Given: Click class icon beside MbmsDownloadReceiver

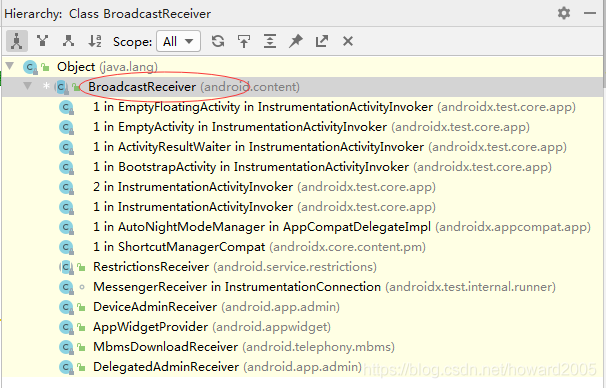Looking at the screenshot, I should 66,347.
